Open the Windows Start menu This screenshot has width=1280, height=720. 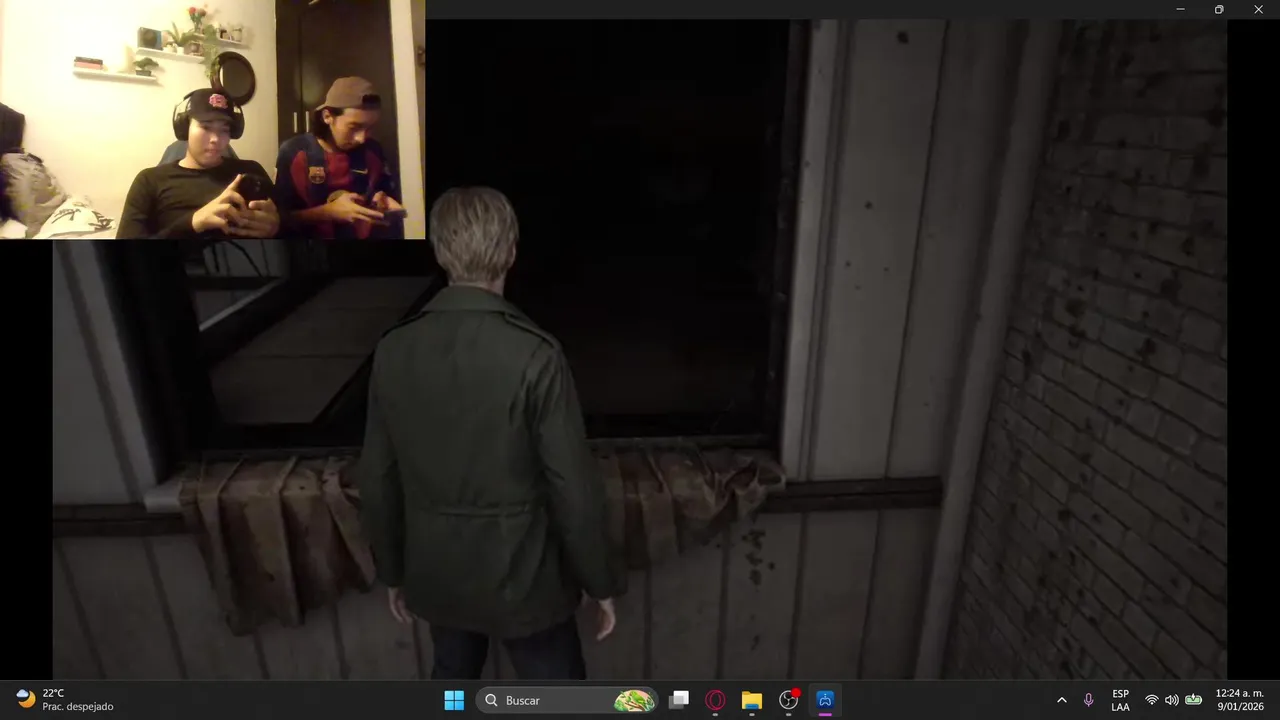click(x=454, y=700)
